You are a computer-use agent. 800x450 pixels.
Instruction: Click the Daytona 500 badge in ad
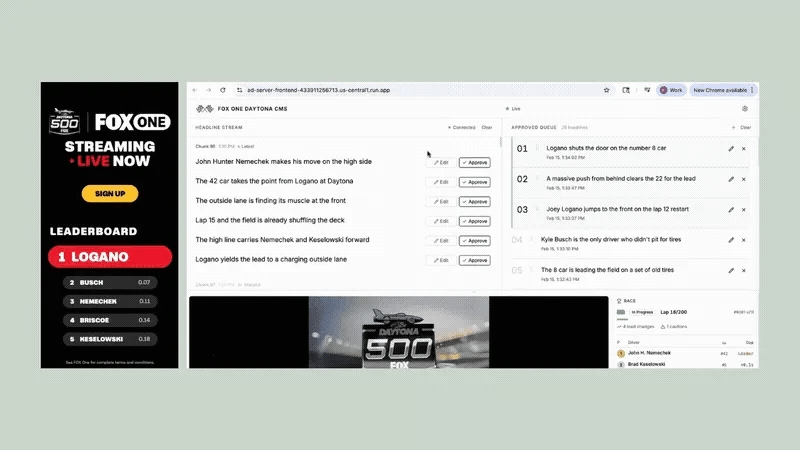click(64, 121)
